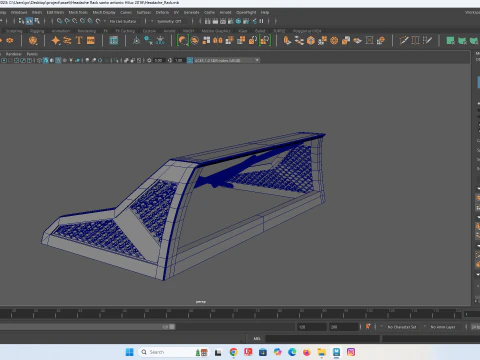Click the animation end time field 200
Screen dimensions: 480x360
343,327
